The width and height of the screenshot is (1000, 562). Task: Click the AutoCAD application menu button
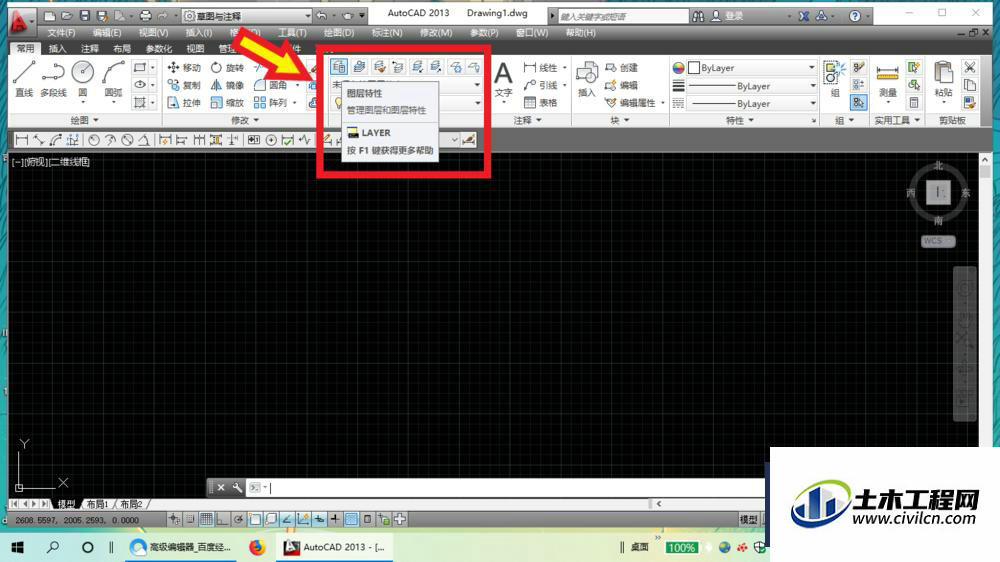(20, 21)
